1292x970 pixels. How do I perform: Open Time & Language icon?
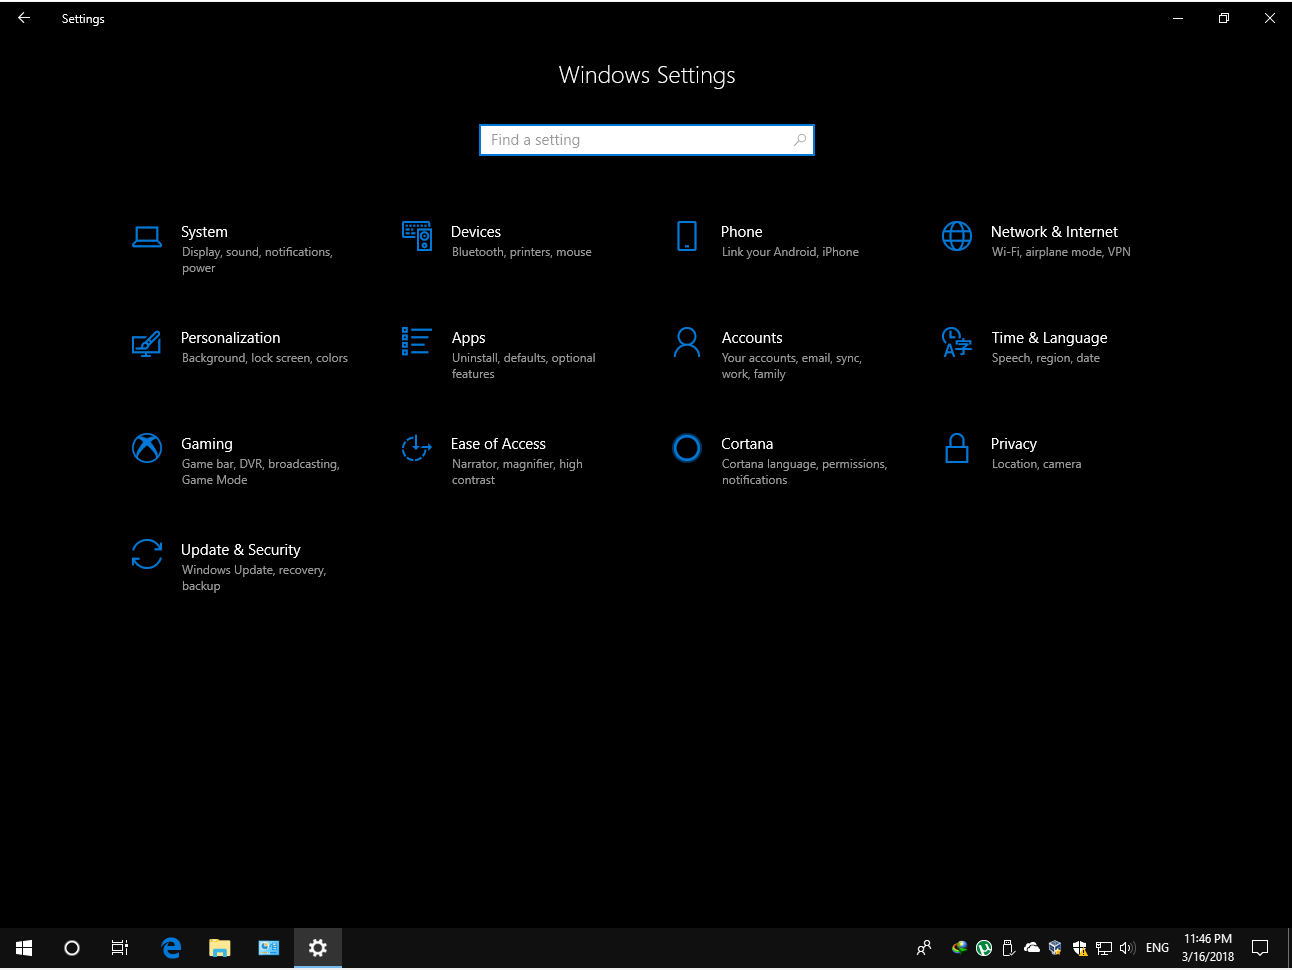pos(957,342)
